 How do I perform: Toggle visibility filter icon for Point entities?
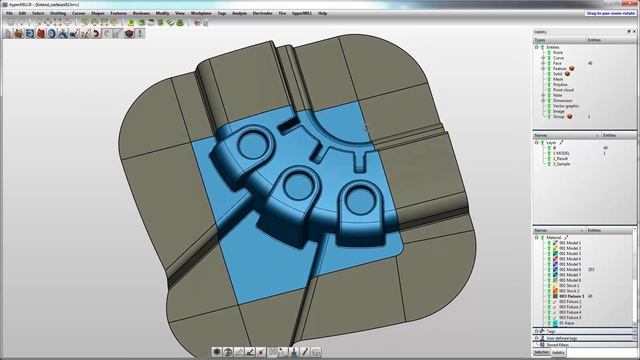pyautogui.click(x=549, y=53)
